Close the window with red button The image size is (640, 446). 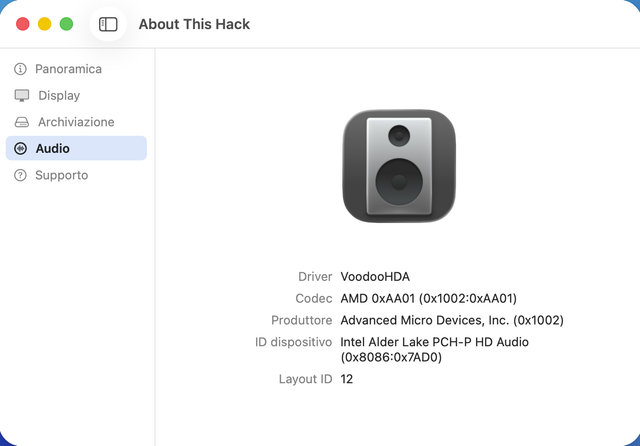coord(23,24)
